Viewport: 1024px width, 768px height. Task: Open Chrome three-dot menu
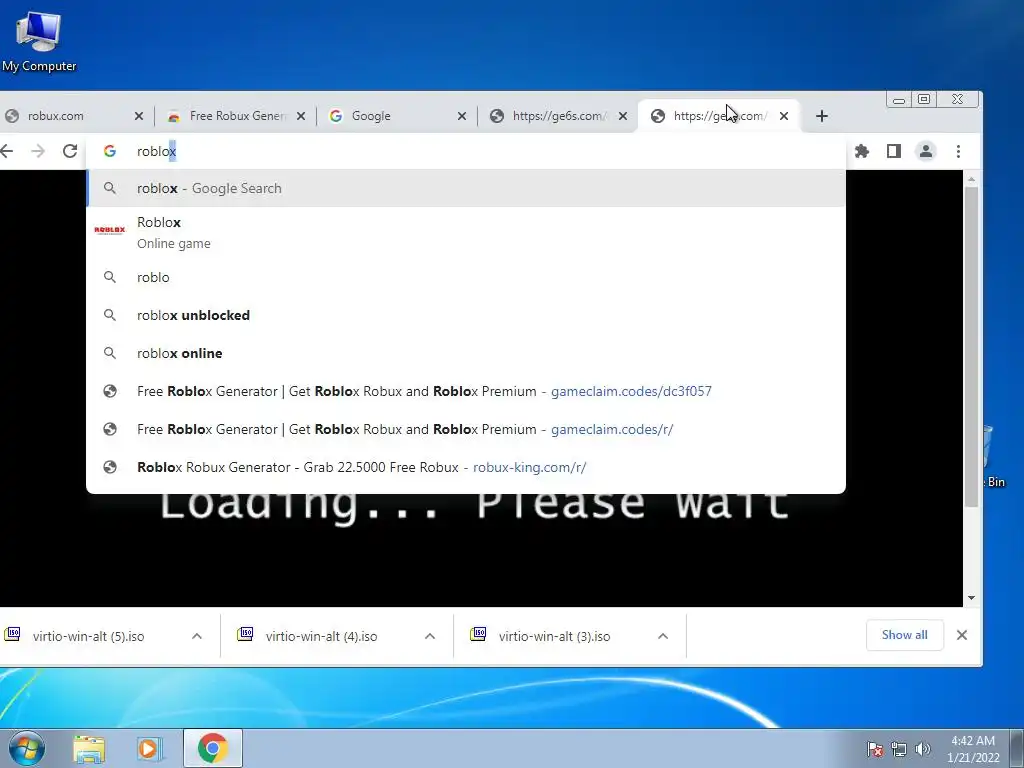pos(958,151)
